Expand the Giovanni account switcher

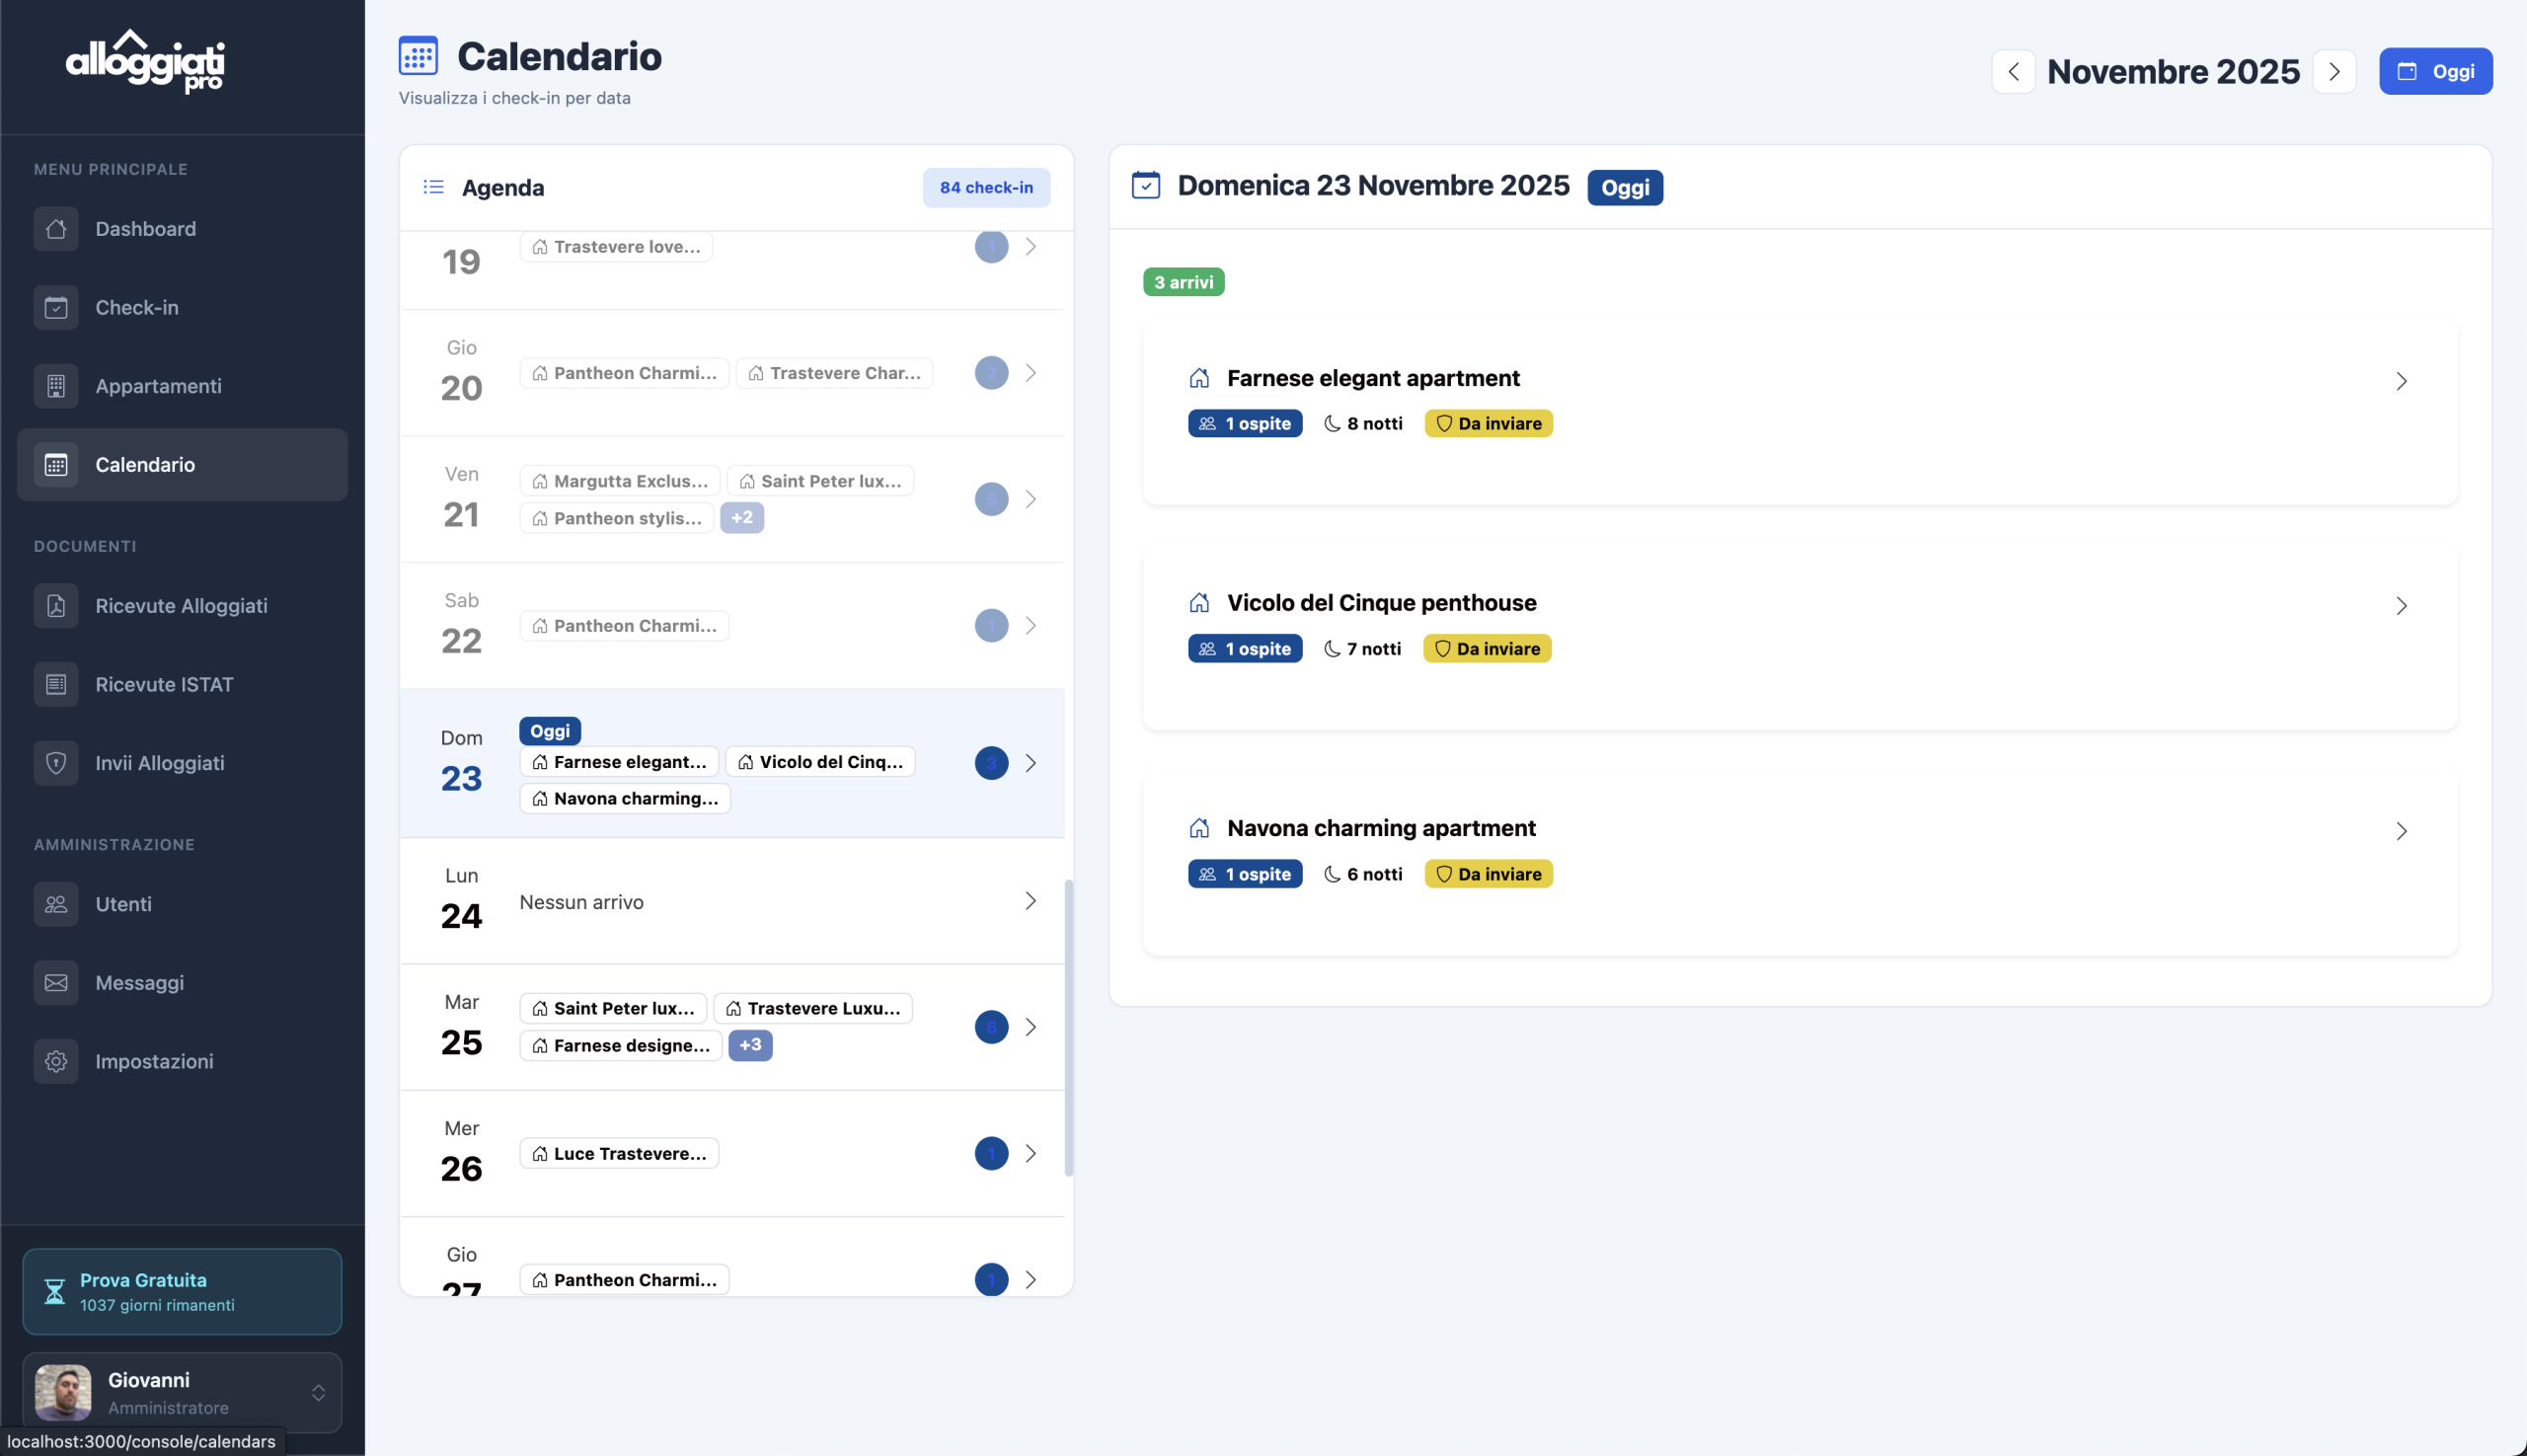(318, 1392)
